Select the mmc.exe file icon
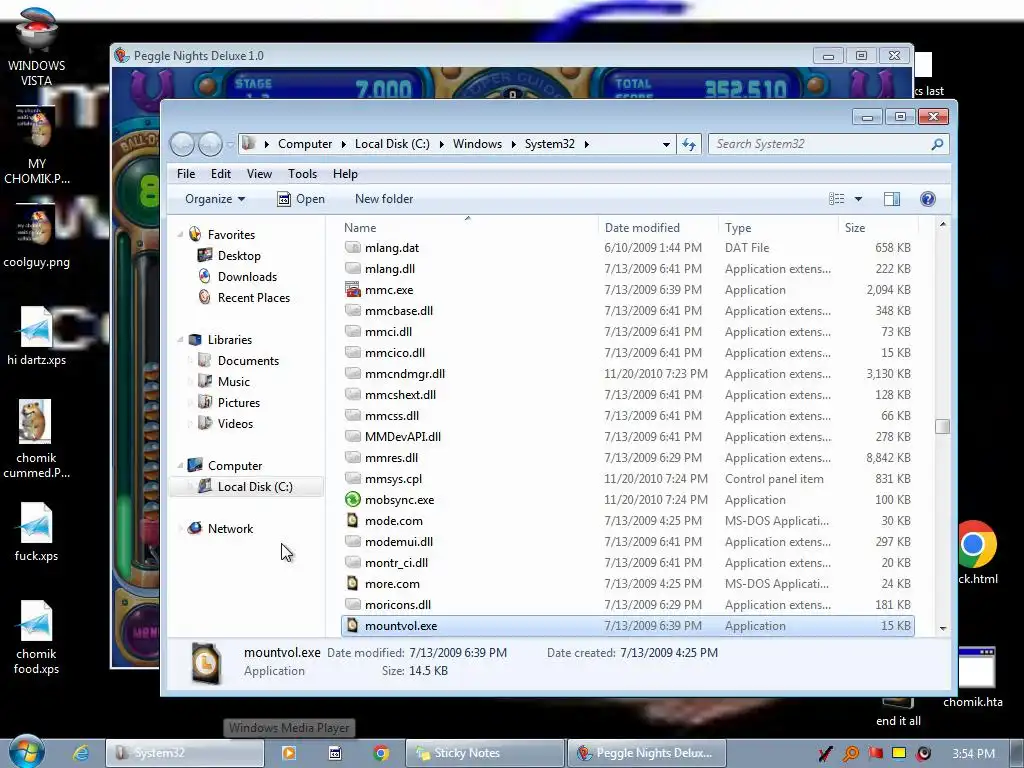 (x=353, y=289)
